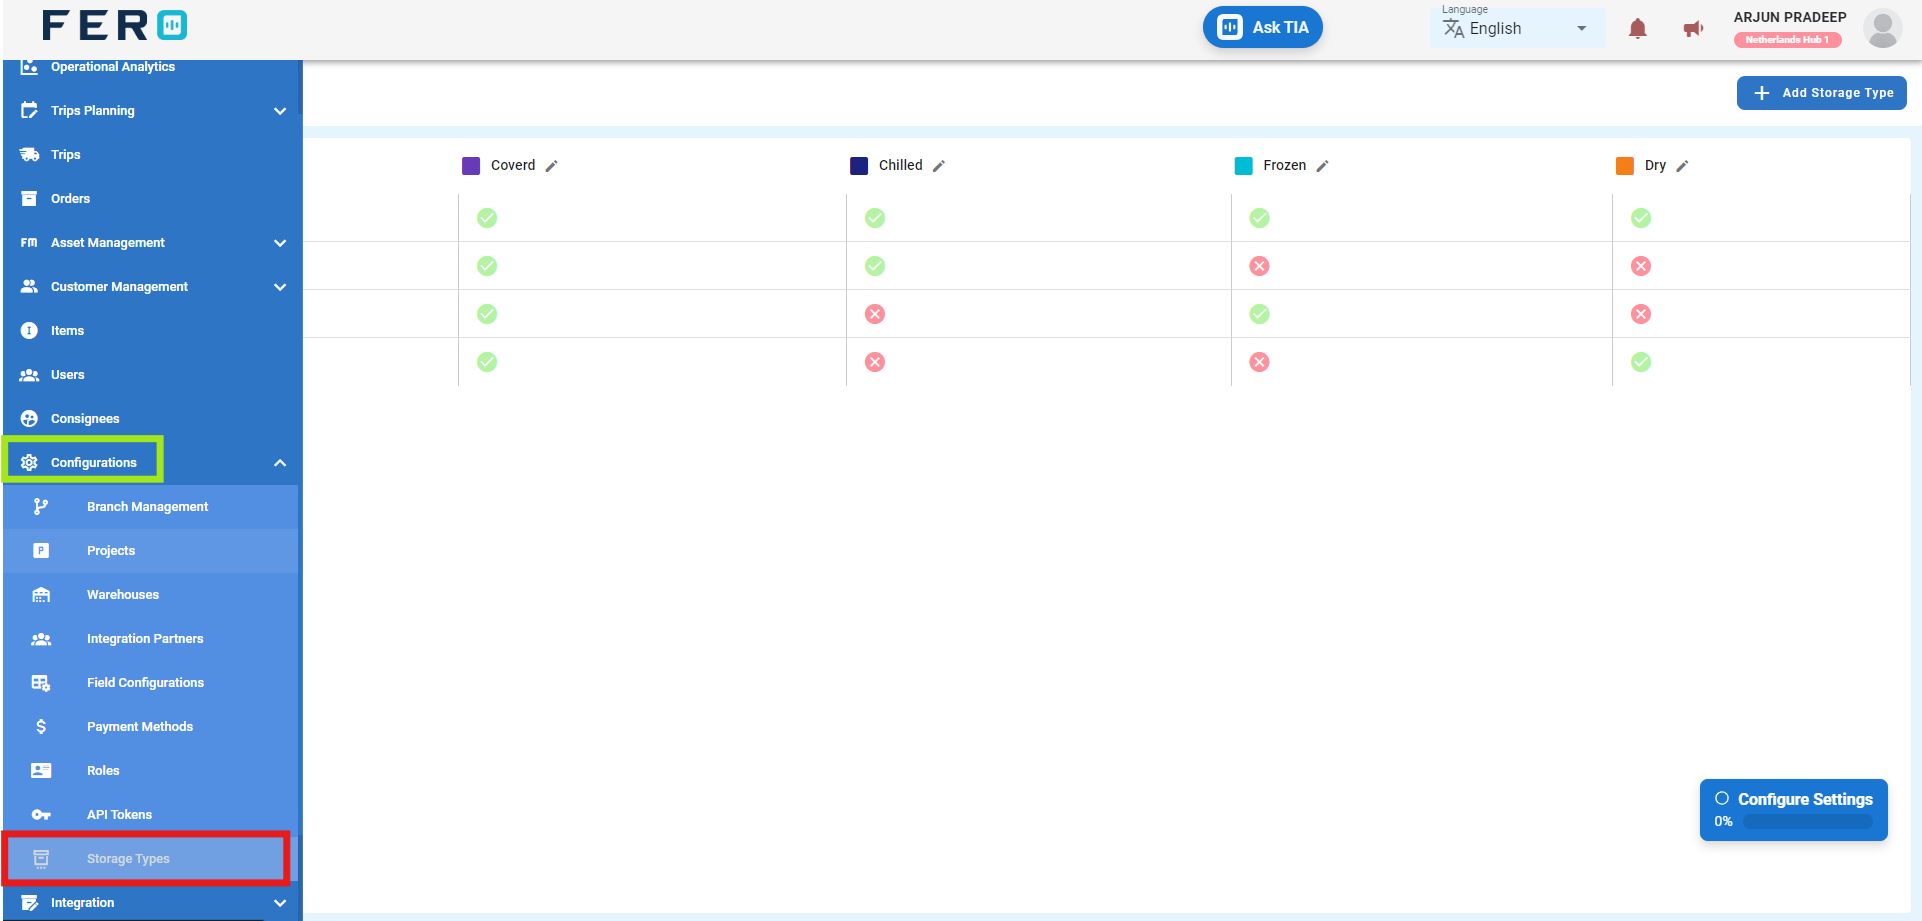Click the Netherlands Hub 1 badge

(x=1787, y=40)
